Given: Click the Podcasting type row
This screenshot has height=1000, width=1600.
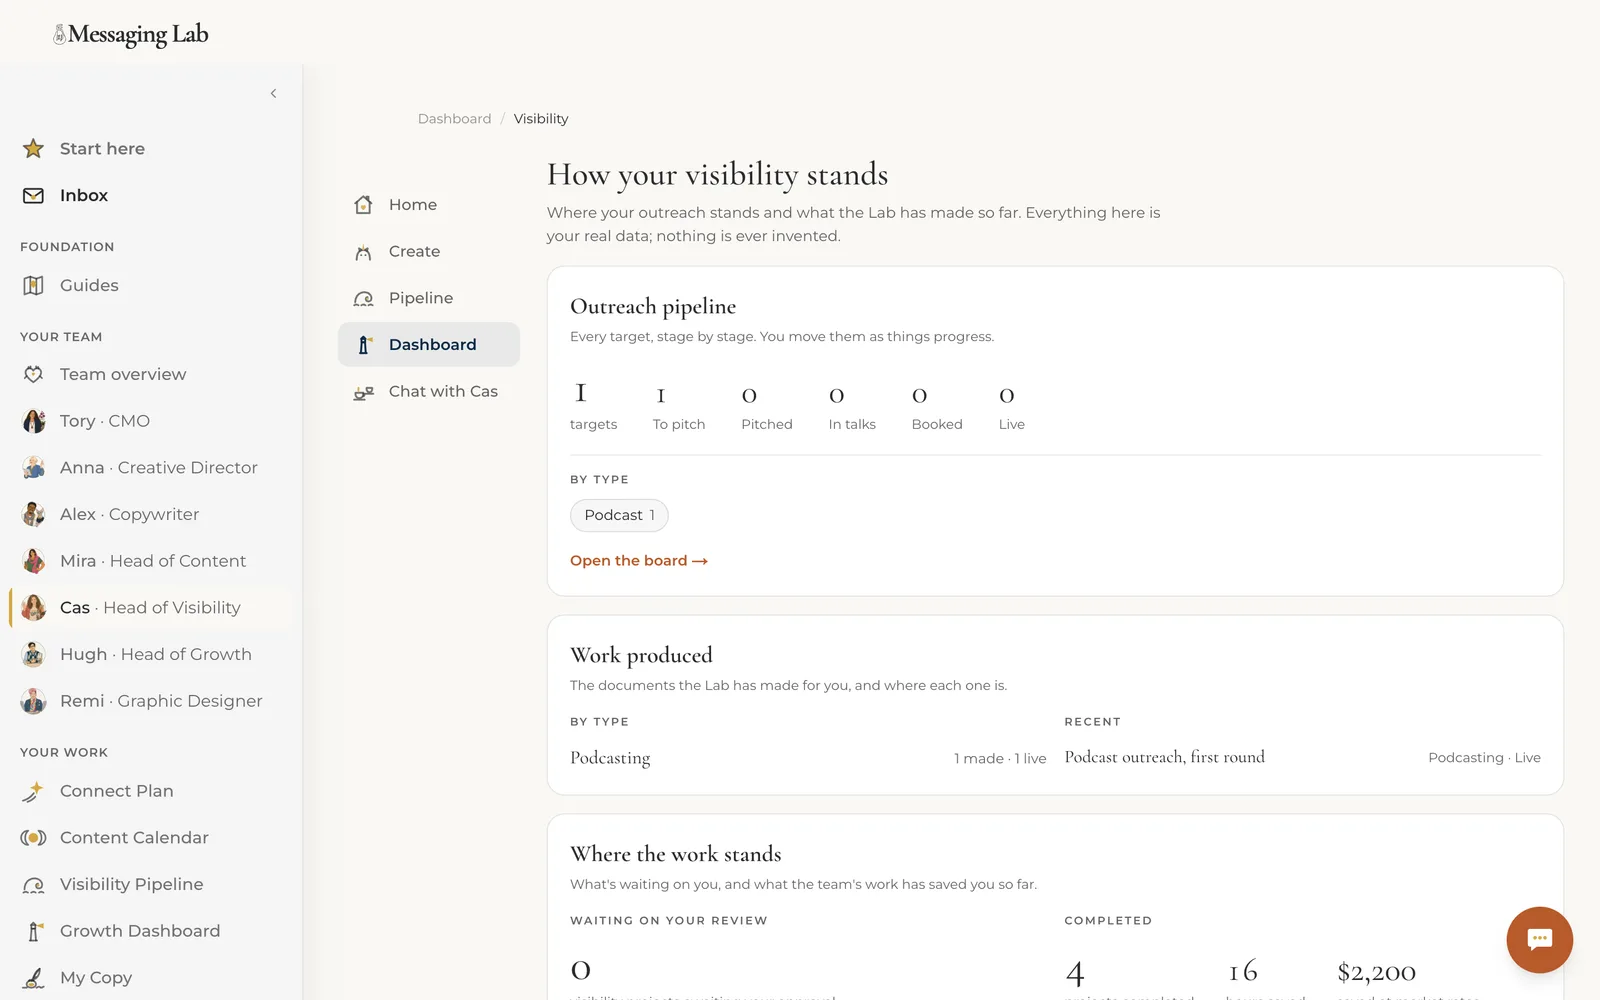Looking at the screenshot, I should pyautogui.click(x=808, y=758).
